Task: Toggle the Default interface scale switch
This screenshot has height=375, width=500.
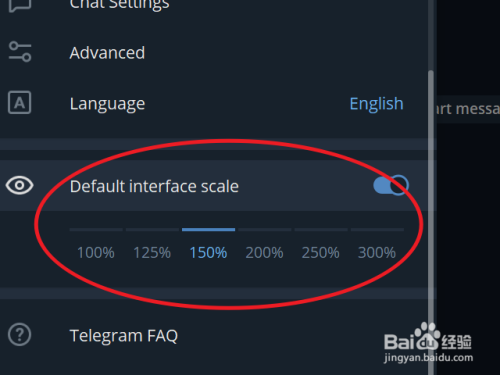Action: click(x=391, y=185)
